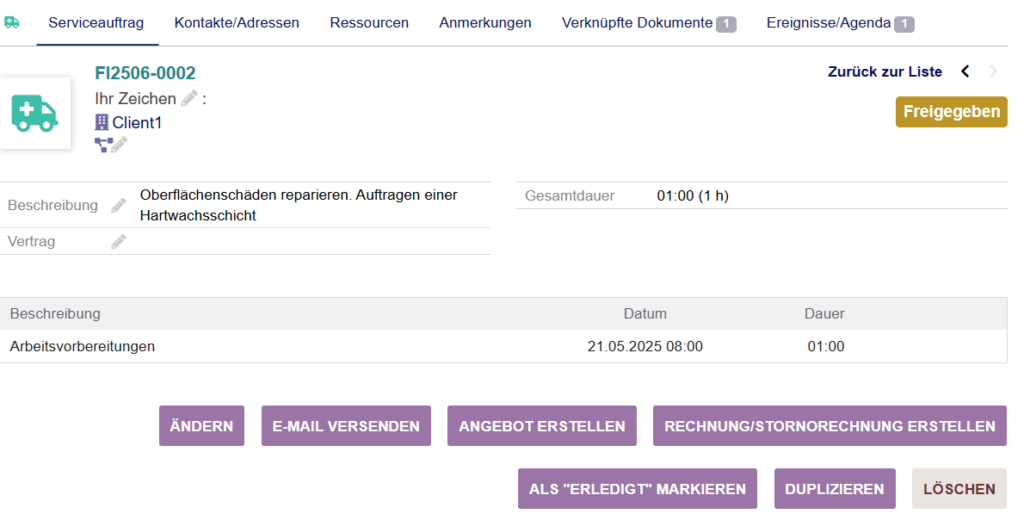The image size is (1024, 520).
Task: Click the large ambulance intervention icon
Action: [35, 113]
